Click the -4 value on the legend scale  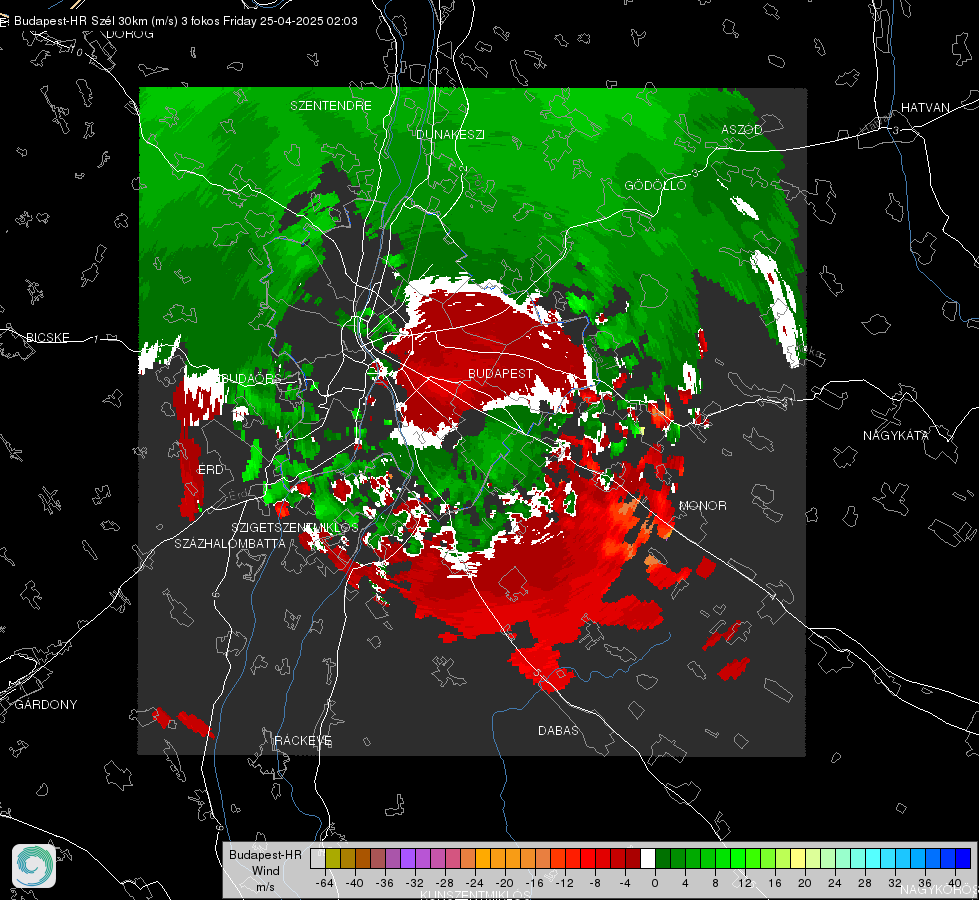coord(625,883)
